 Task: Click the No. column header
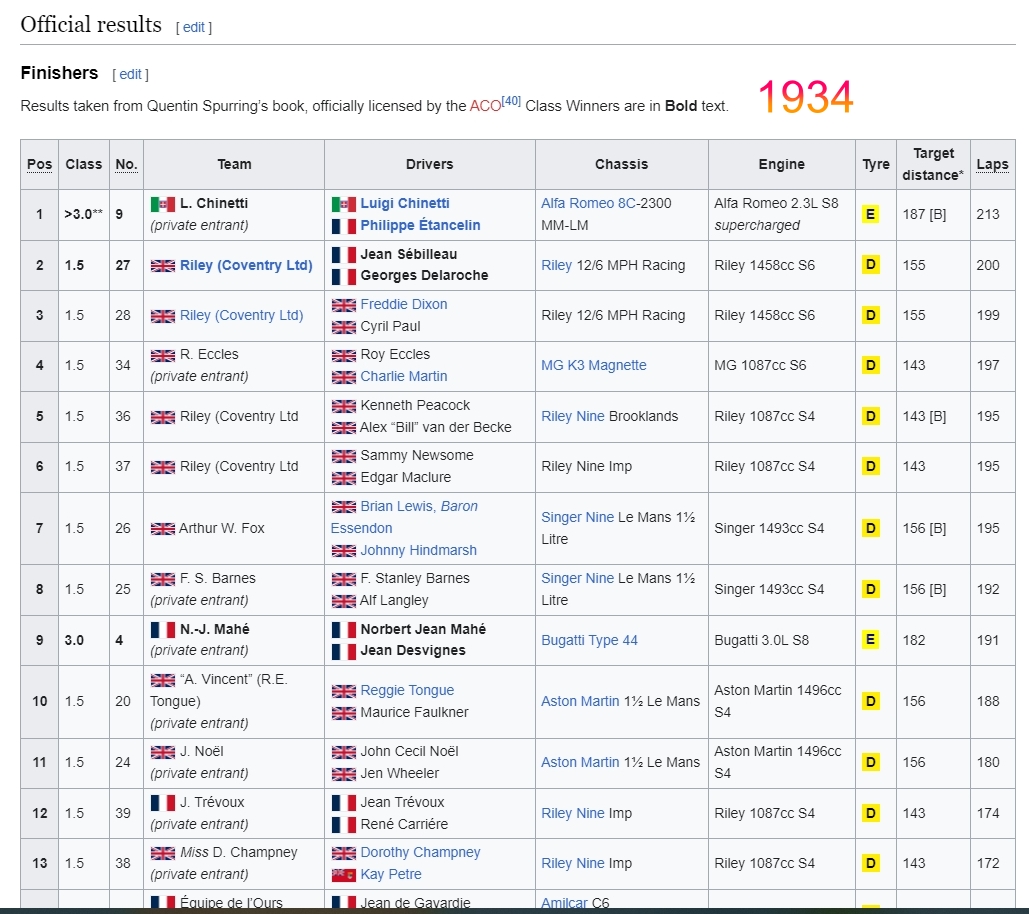(126, 164)
